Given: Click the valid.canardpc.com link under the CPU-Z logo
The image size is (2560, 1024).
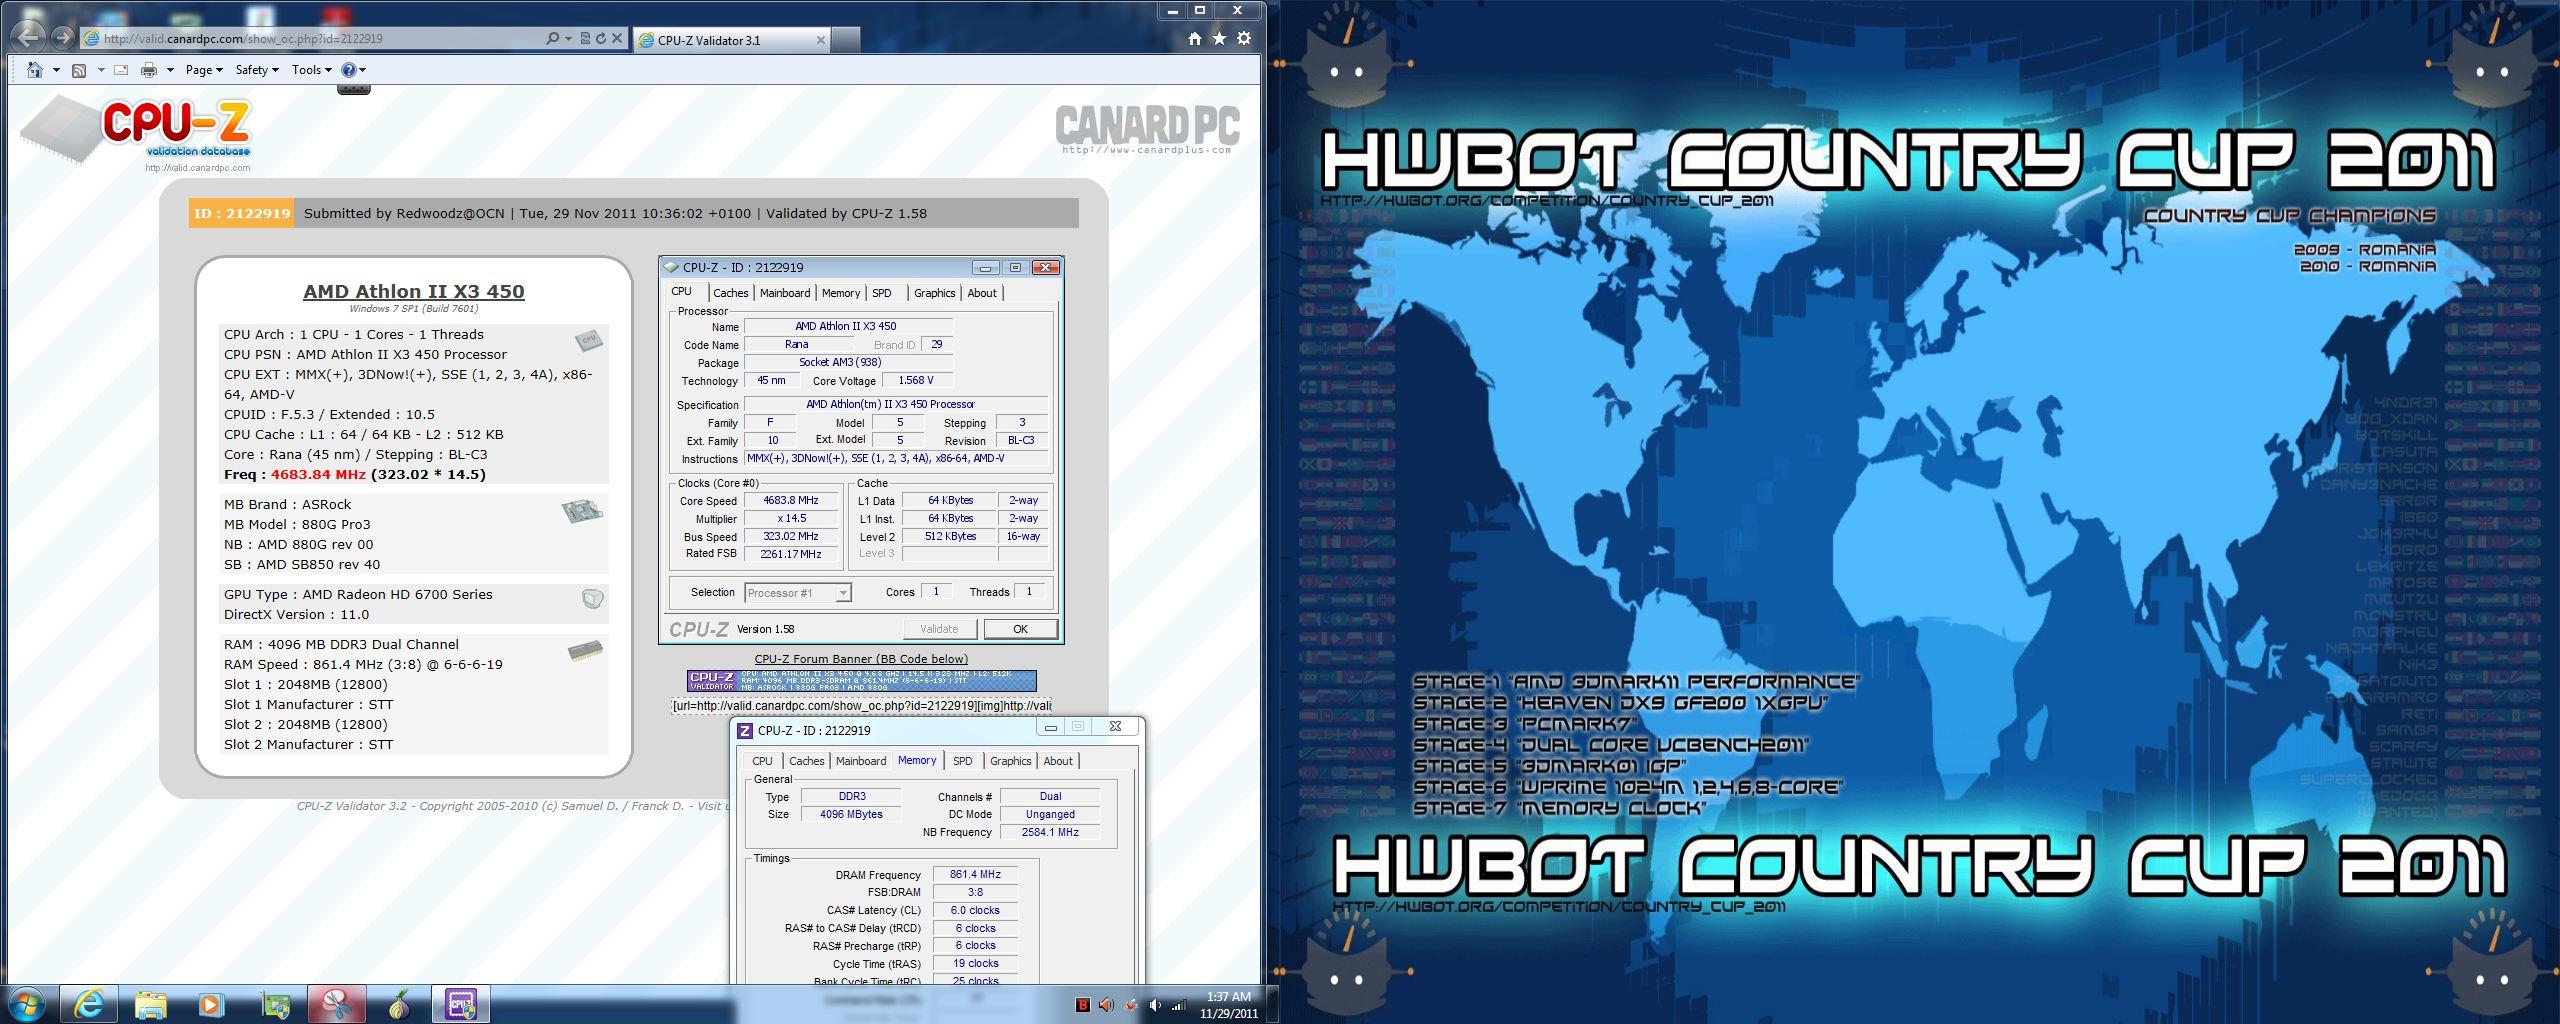Looking at the screenshot, I should click(x=198, y=168).
